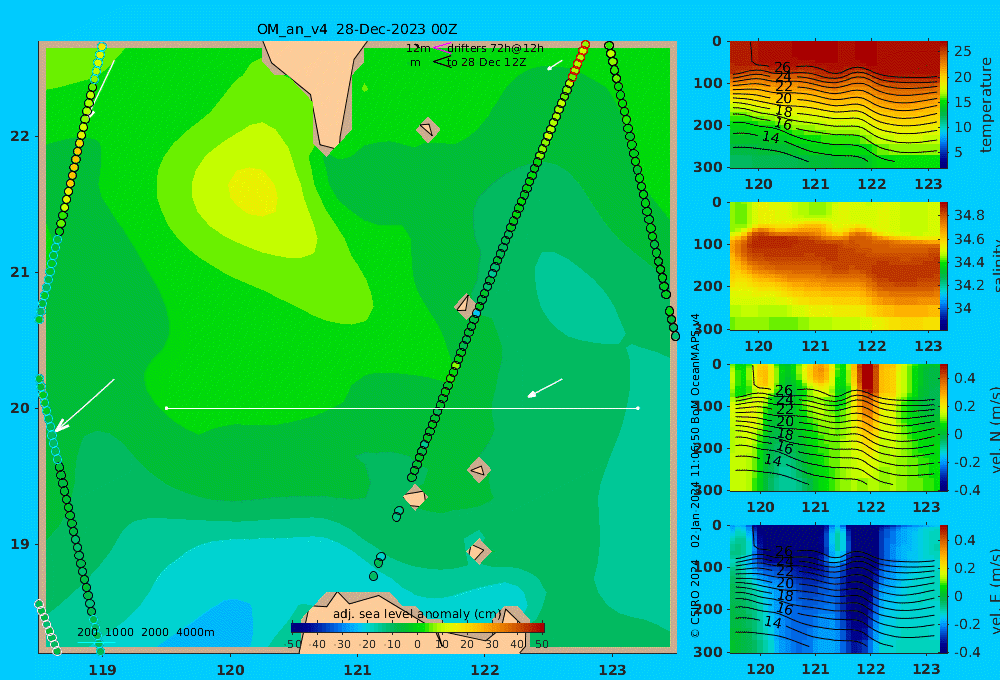Click the red drifter circles at the top of the map's track
Screen dimensions: 1000x680
pyautogui.click(x=578, y=61)
